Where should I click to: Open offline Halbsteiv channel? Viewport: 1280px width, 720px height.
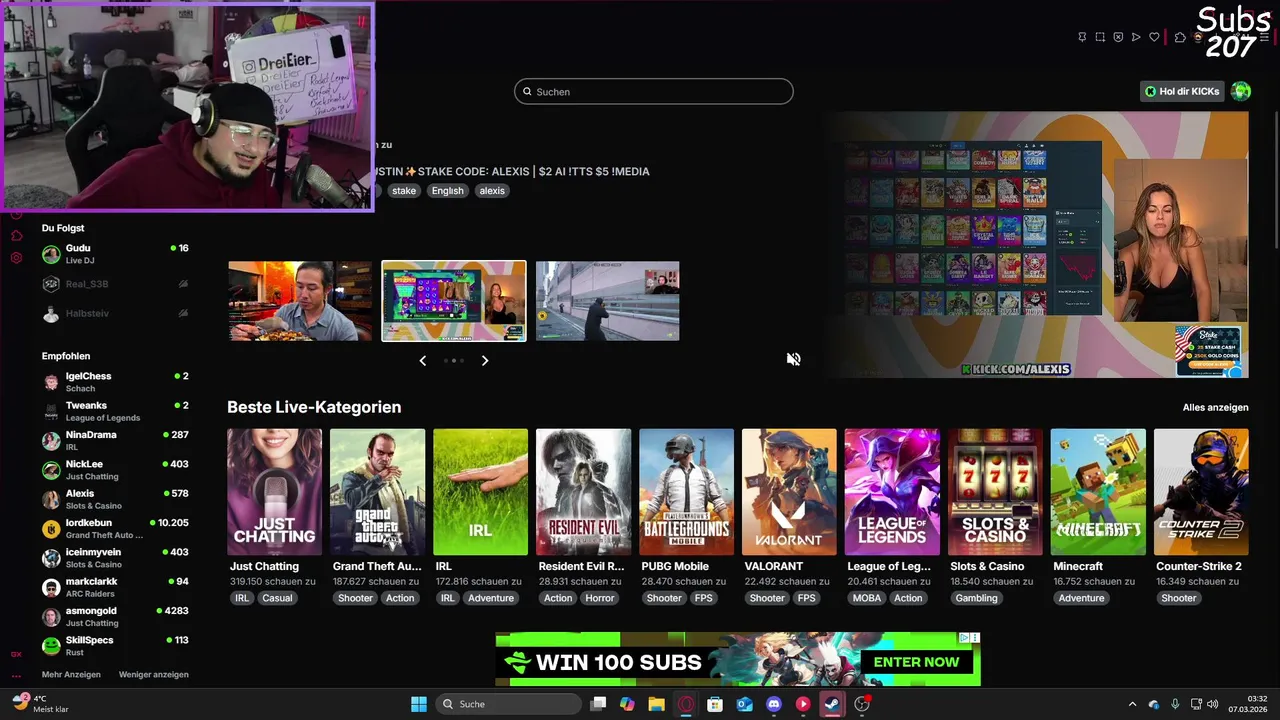pyautogui.click(x=115, y=314)
